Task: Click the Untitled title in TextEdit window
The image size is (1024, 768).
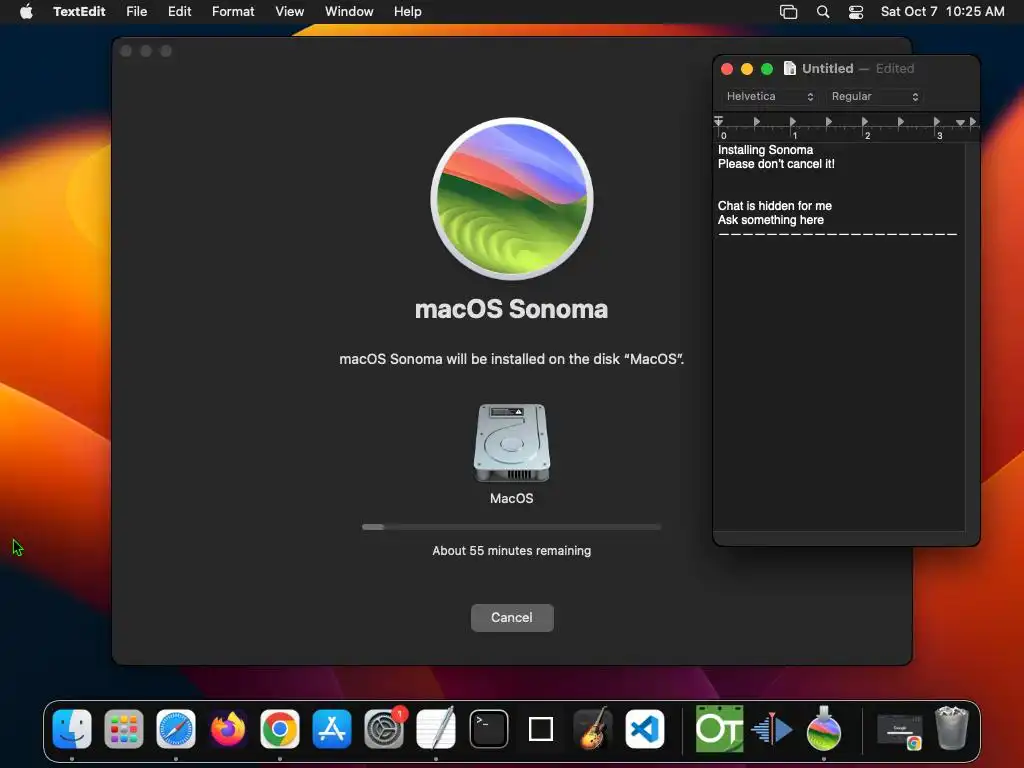Action: point(827,68)
